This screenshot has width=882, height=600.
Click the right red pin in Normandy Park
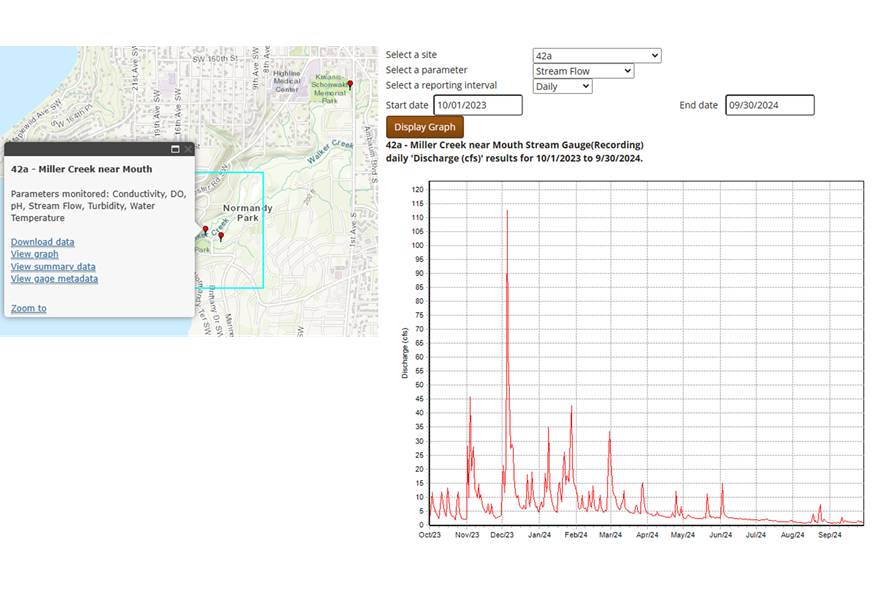(x=221, y=237)
